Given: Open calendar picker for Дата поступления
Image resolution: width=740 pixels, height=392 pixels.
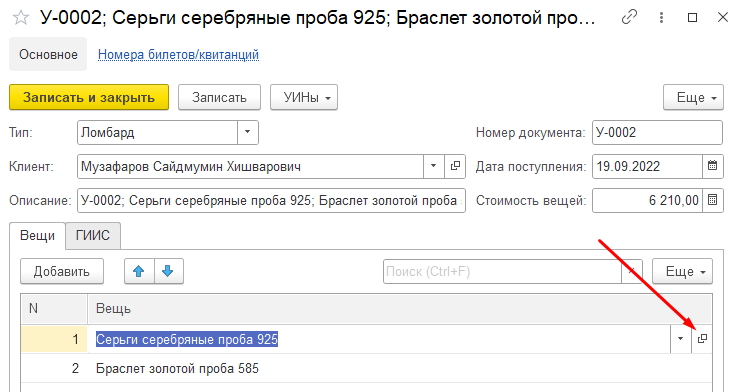Looking at the screenshot, I should (713, 166).
